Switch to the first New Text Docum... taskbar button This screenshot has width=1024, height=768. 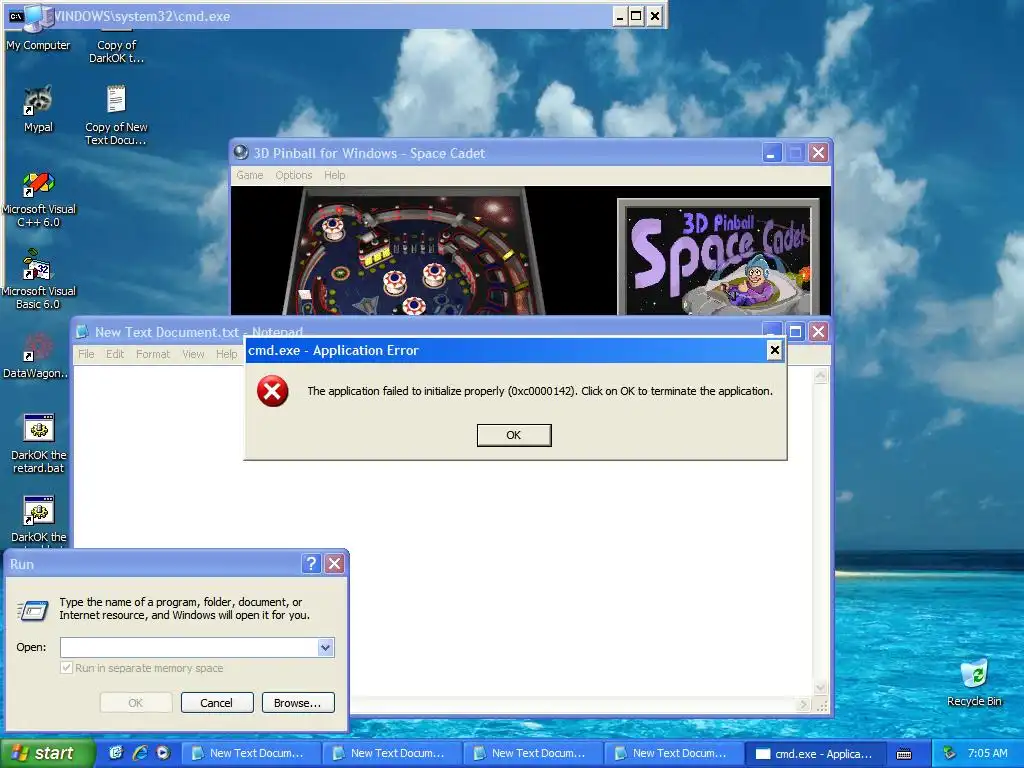250,754
